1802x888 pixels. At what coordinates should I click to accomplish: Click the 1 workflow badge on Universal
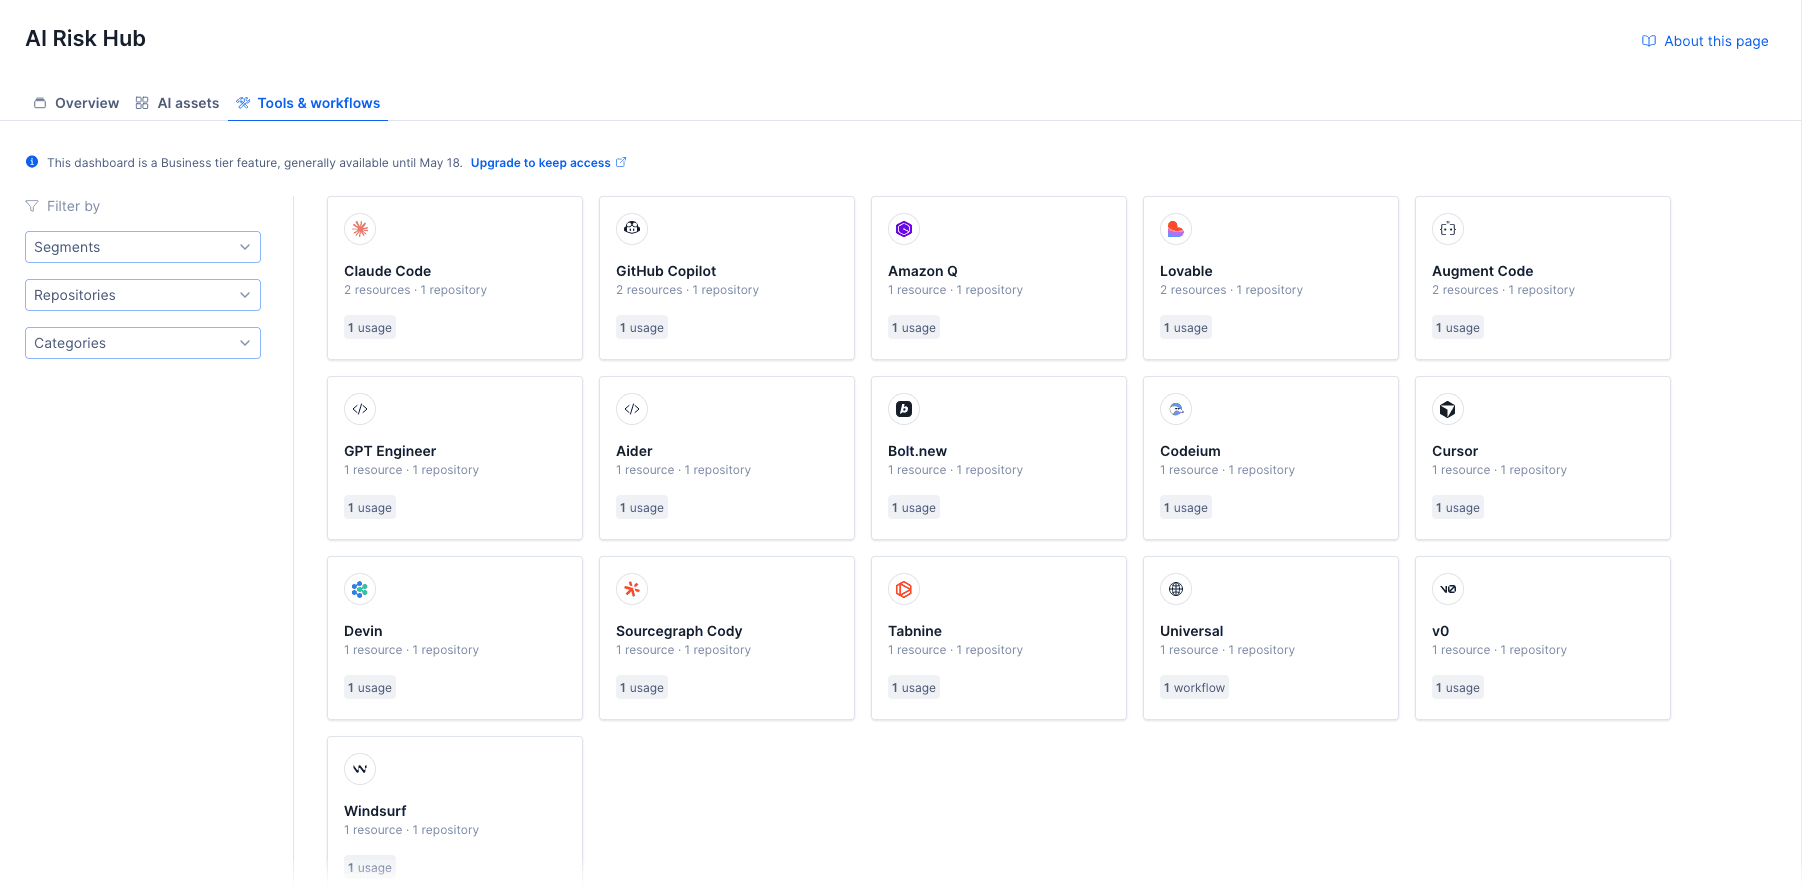coord(1194,688)
